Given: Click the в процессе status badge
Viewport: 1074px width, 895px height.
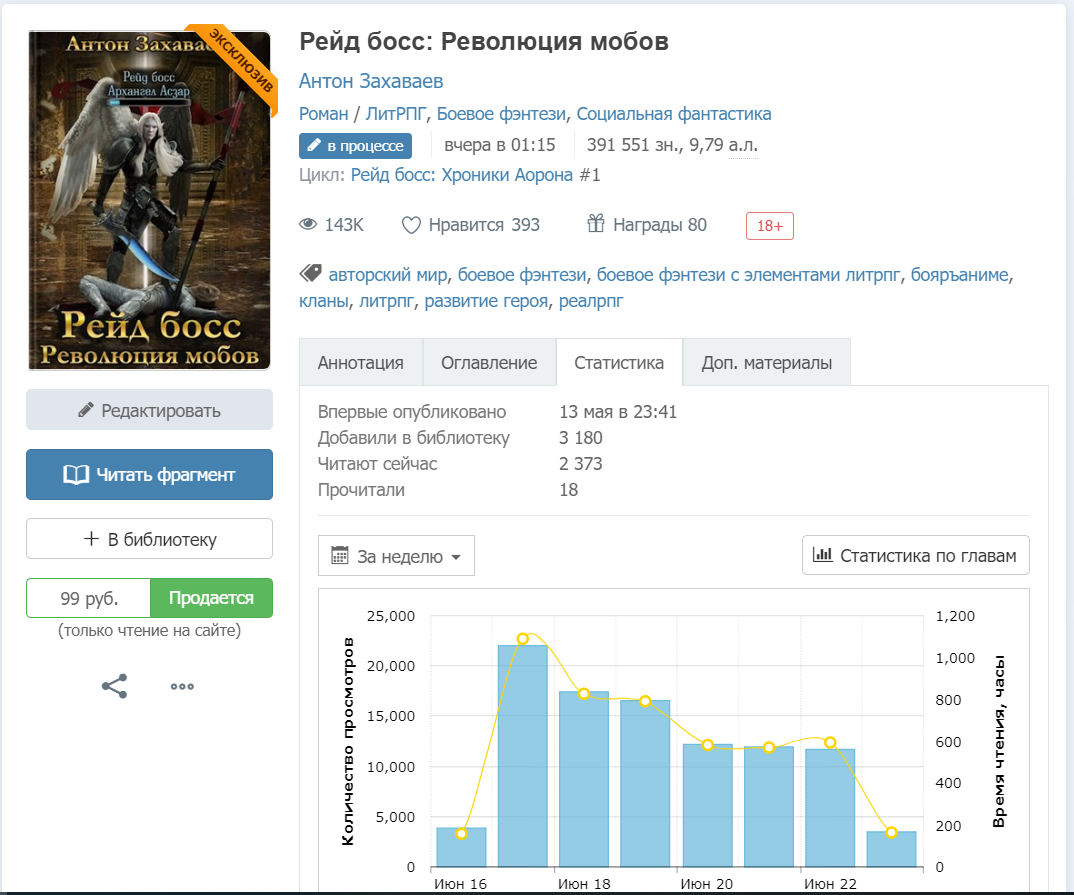Looking at the screenshot, I should 355,146.
